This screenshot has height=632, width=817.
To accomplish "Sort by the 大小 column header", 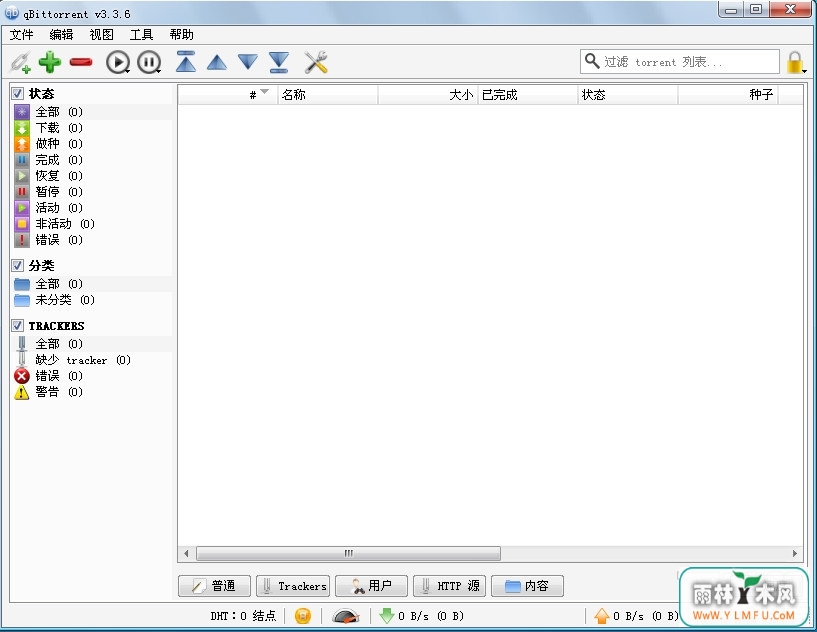I will [x=428, y=95].
